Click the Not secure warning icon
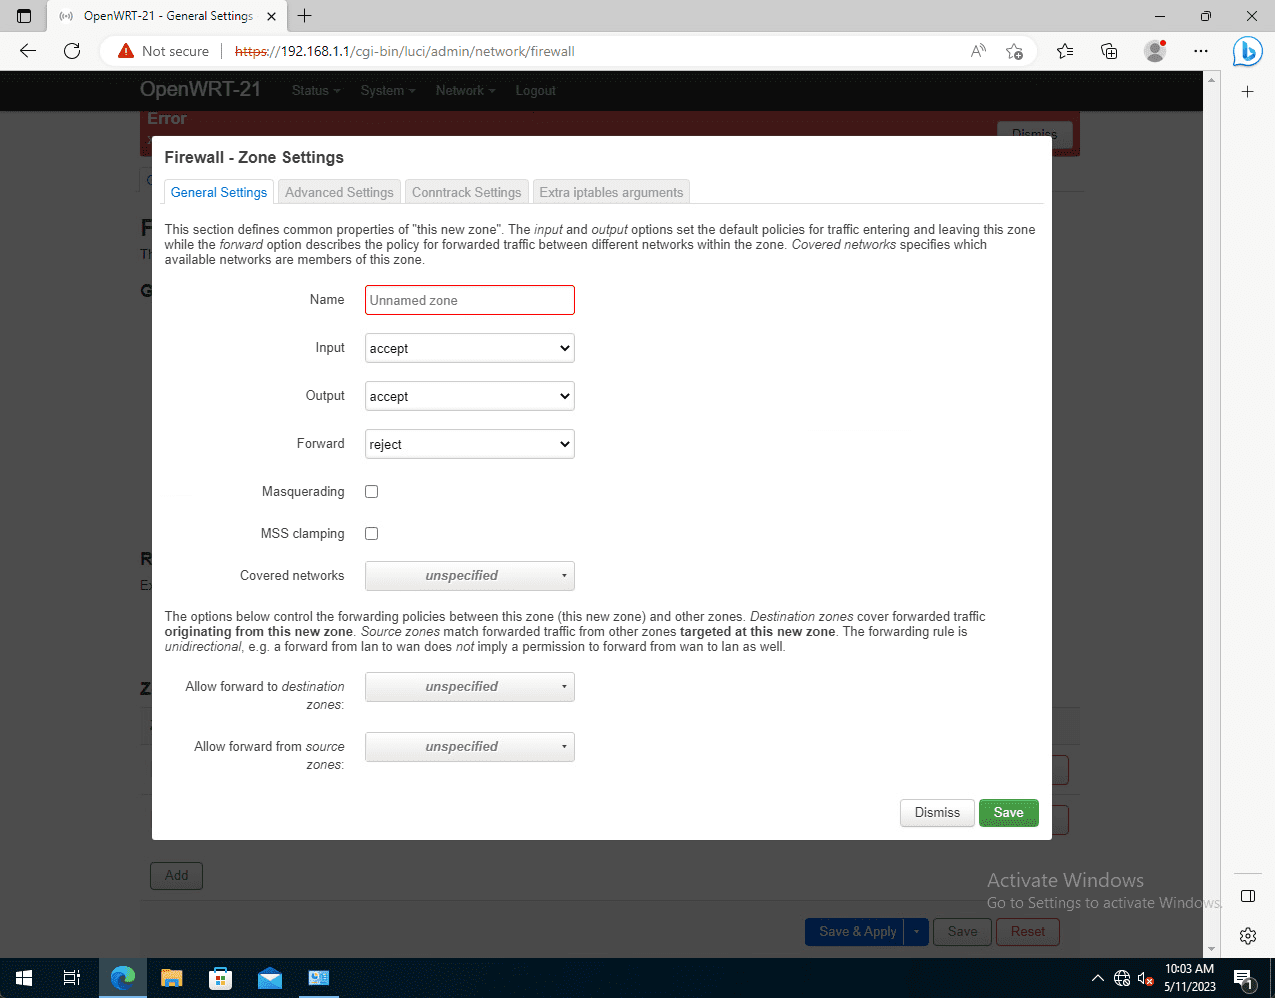The image size is (1275, 998). pos(126,51)
